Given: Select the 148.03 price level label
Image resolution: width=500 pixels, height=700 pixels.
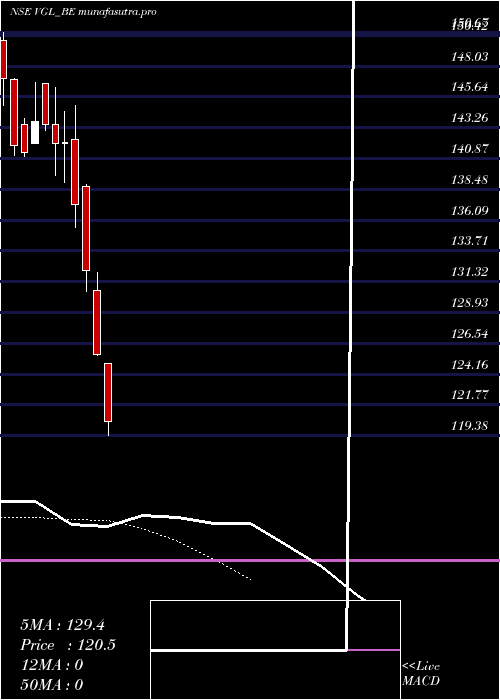Looking at the screenshot, I should (x=470, y=57).
